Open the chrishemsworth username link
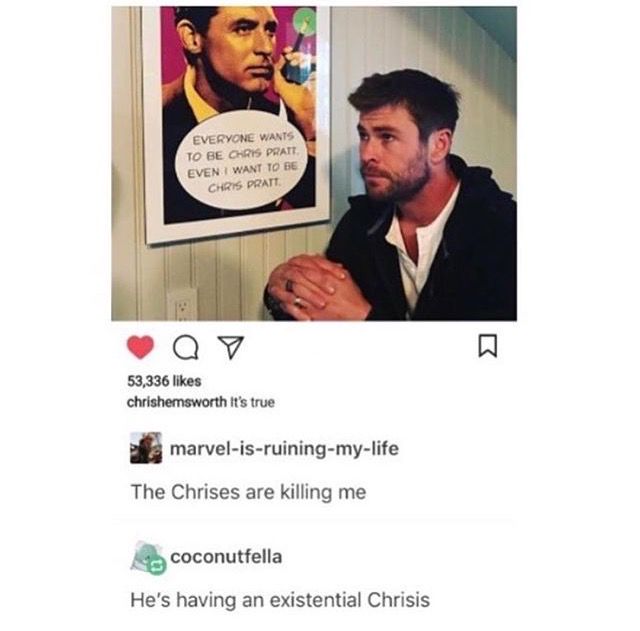This screenshot has height=631, width=640. (x=177, y=402)
